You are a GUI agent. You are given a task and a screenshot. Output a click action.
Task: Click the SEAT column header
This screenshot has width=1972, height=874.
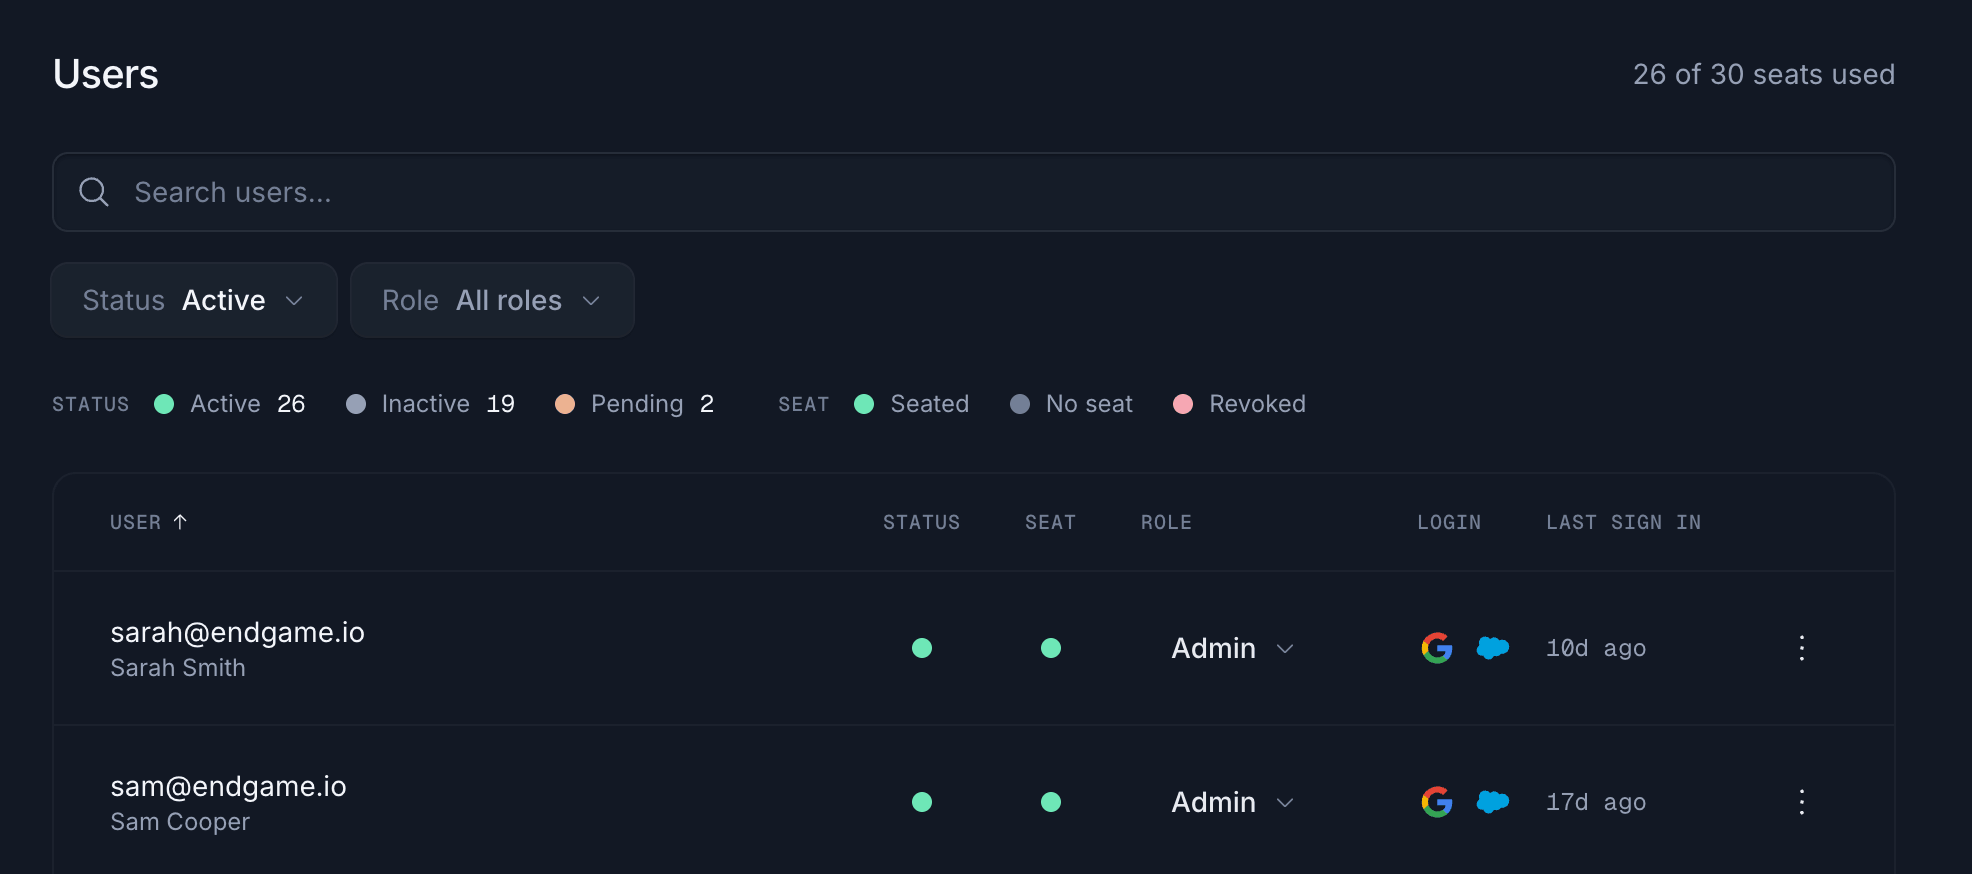point(1050,522)
